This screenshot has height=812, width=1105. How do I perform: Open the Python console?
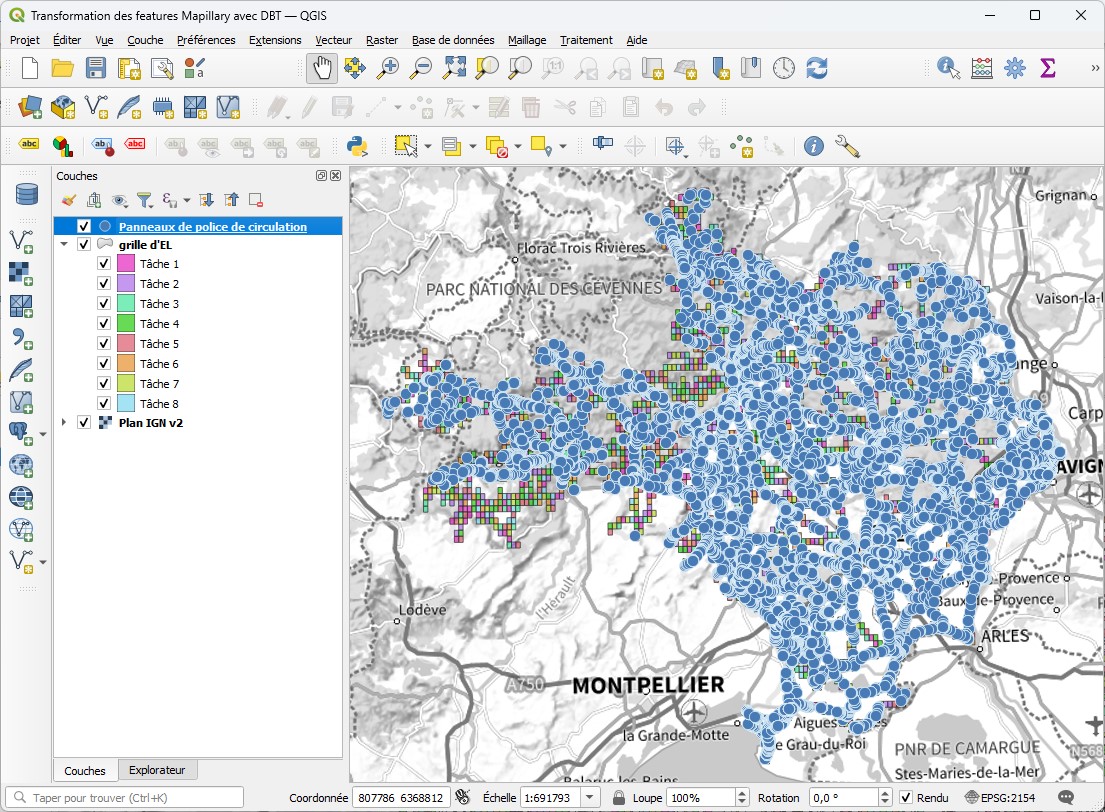[x=357, y=147]
